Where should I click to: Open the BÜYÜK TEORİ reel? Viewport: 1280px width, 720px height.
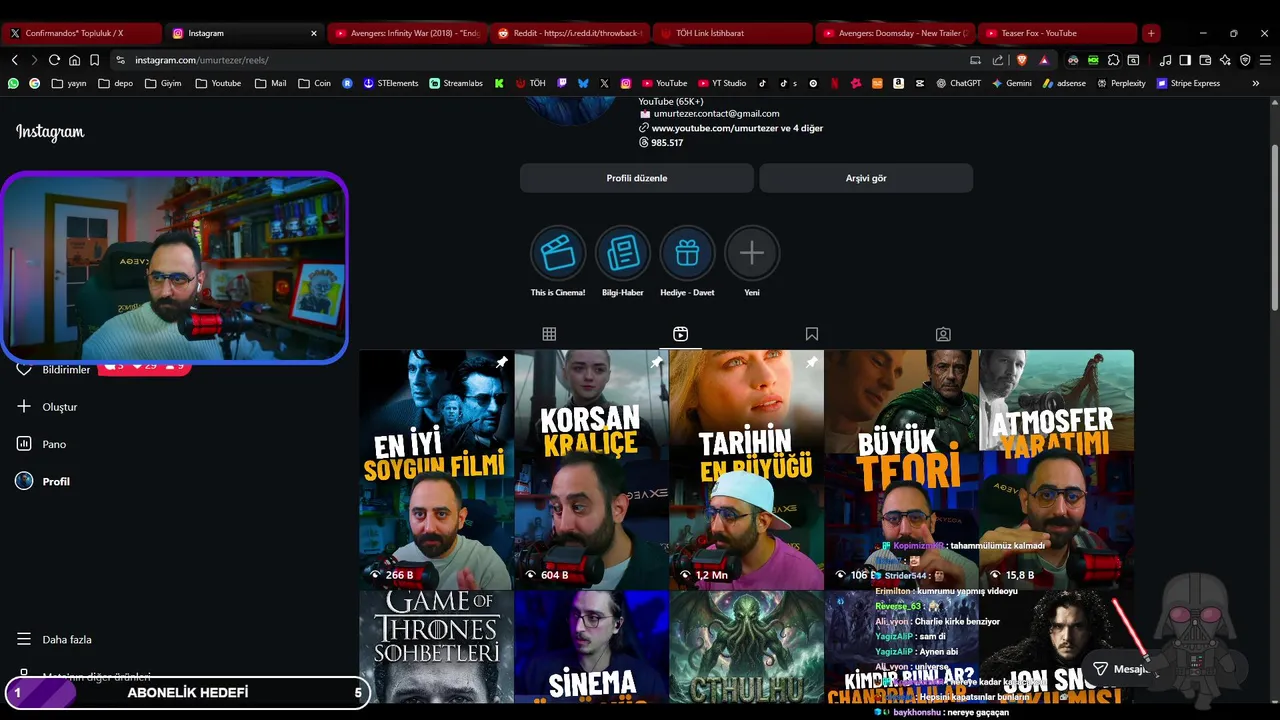coord(901,469)
